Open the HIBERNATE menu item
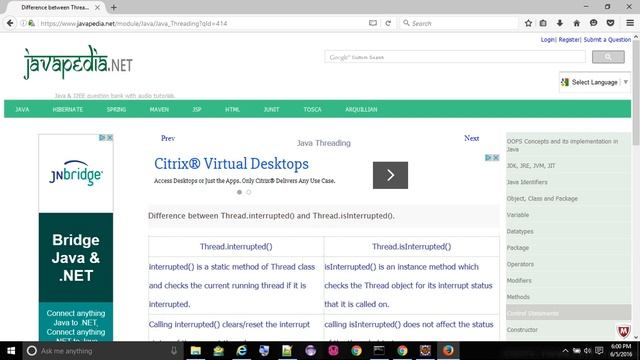 coord(68,109)
